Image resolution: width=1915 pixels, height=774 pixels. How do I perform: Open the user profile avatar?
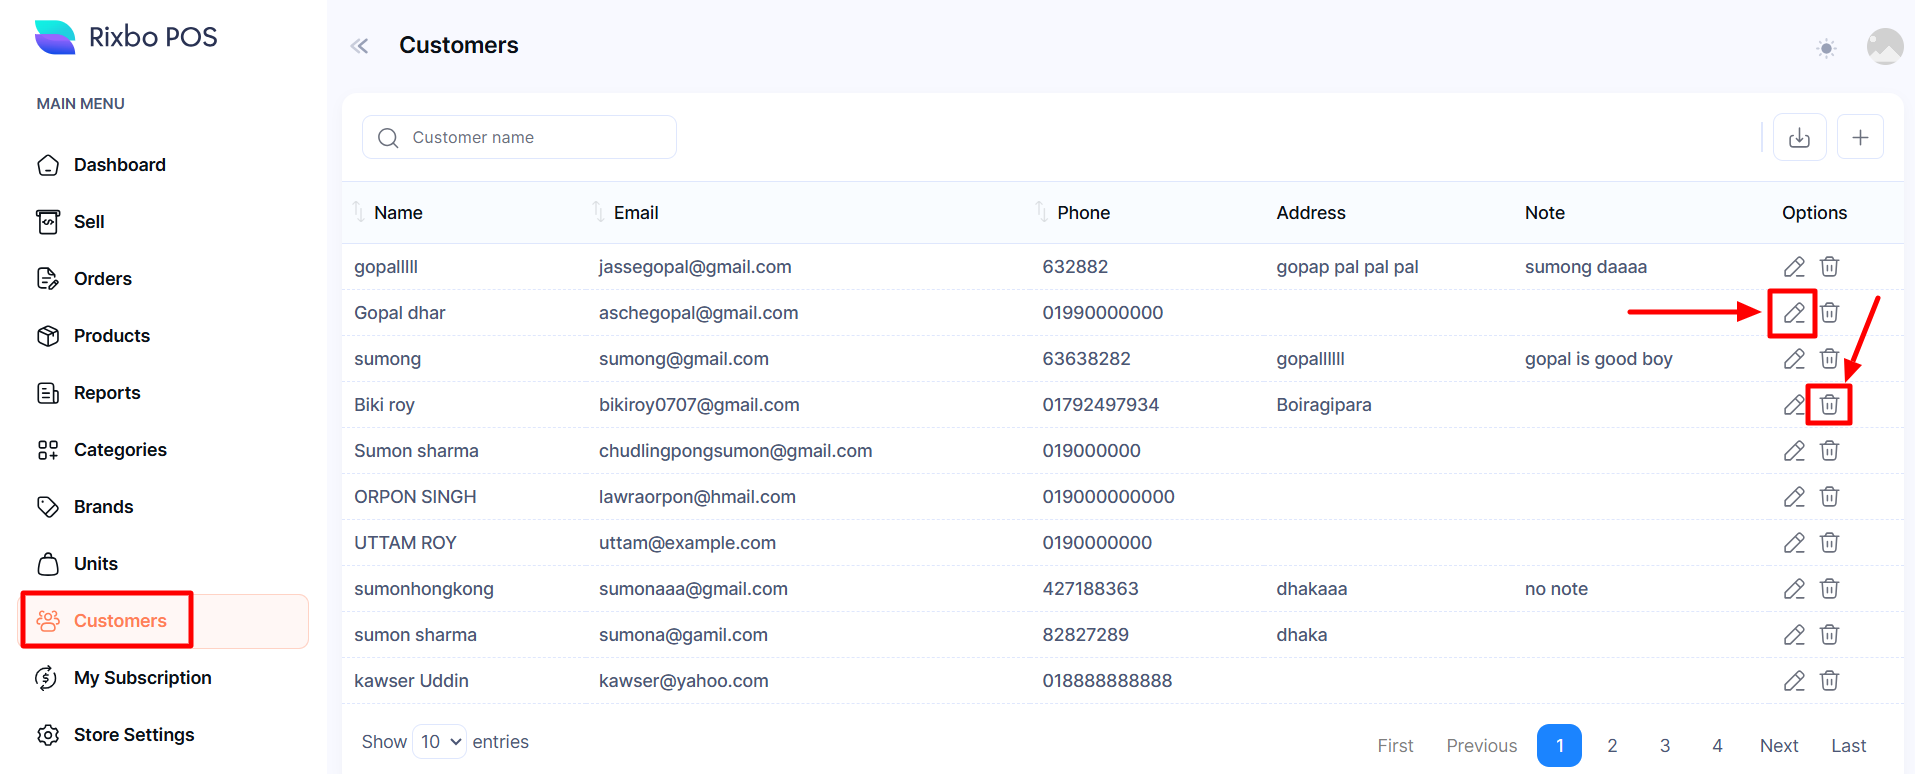click(x=1885, y=46)
